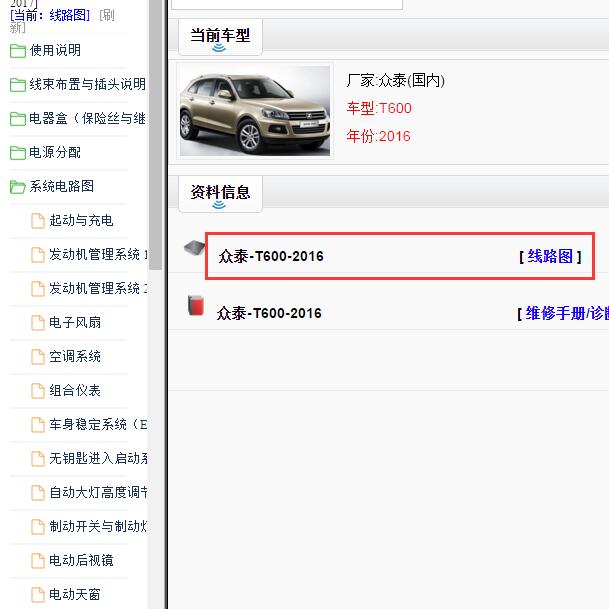Click the 车型:T600 text
The width and height of the screenshot is (609, 609).
pyautogui.click(x=379, y=108)
